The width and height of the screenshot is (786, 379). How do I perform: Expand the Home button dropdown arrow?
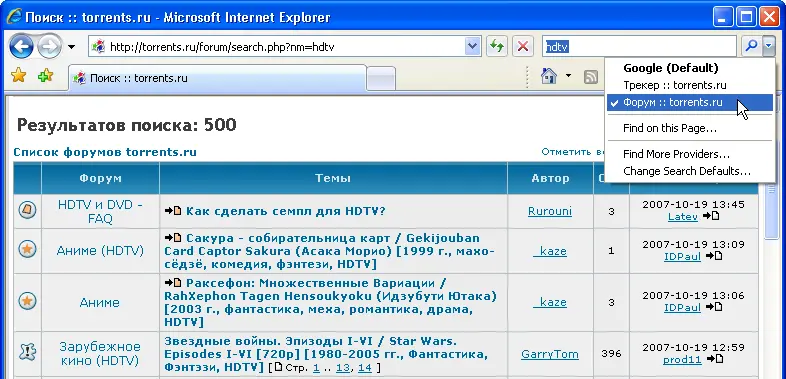[568, 76]
